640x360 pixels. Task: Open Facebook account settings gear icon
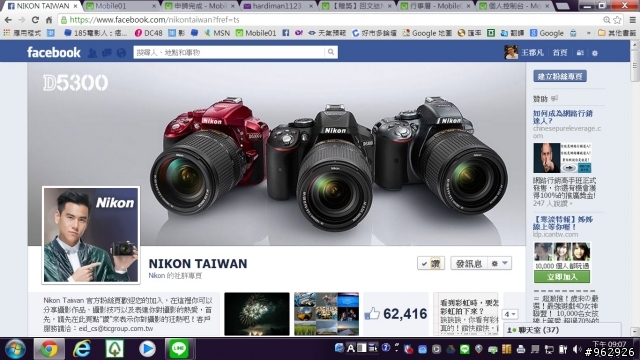[x=595, y=53]
